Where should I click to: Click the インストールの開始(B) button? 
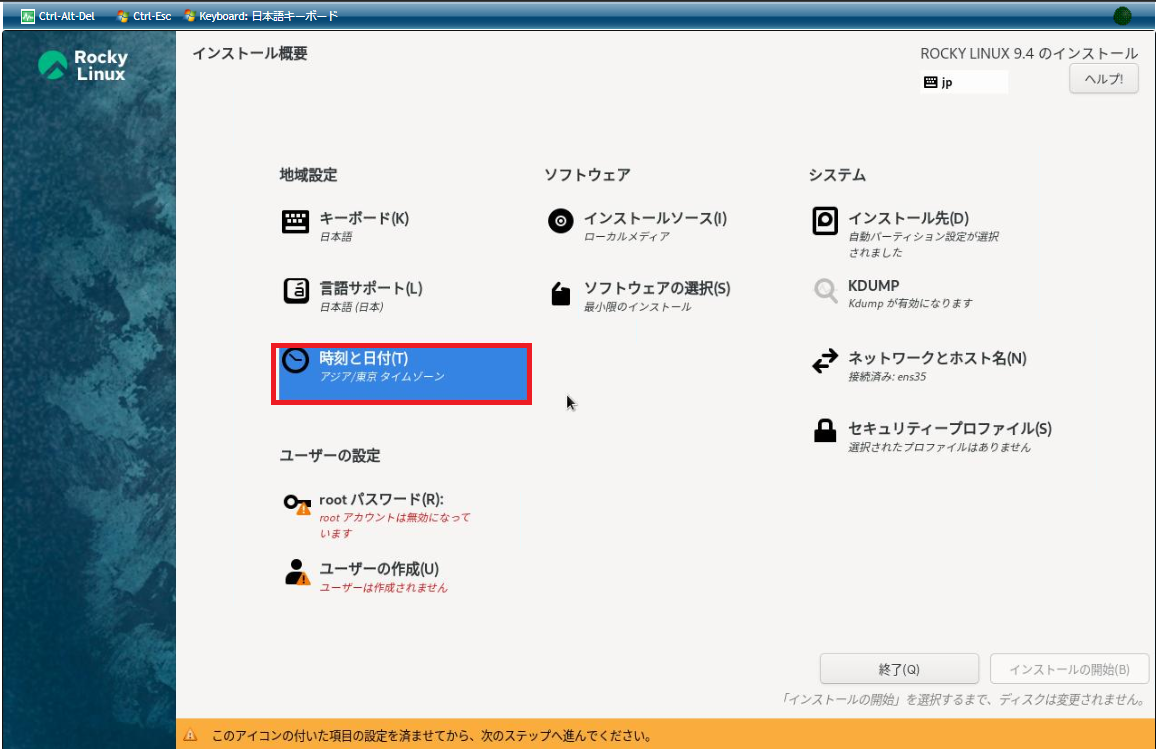[x=1069, y=669]
